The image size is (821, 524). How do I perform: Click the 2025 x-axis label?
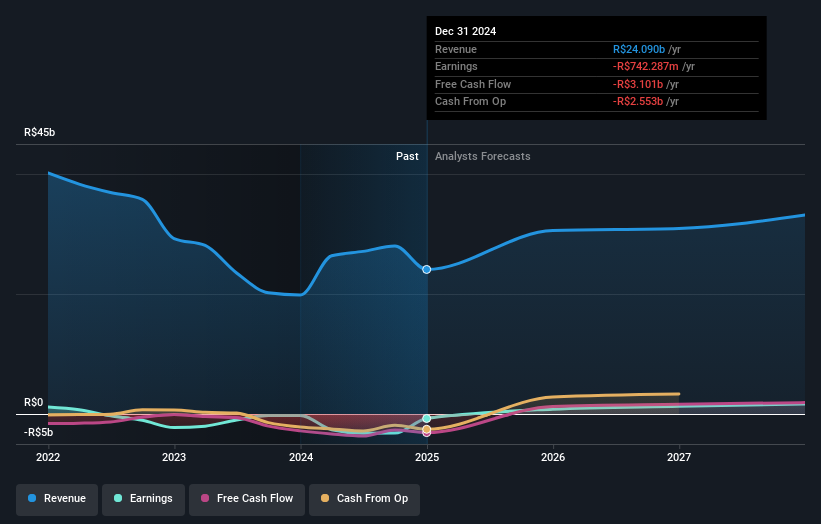click(427, 457)
